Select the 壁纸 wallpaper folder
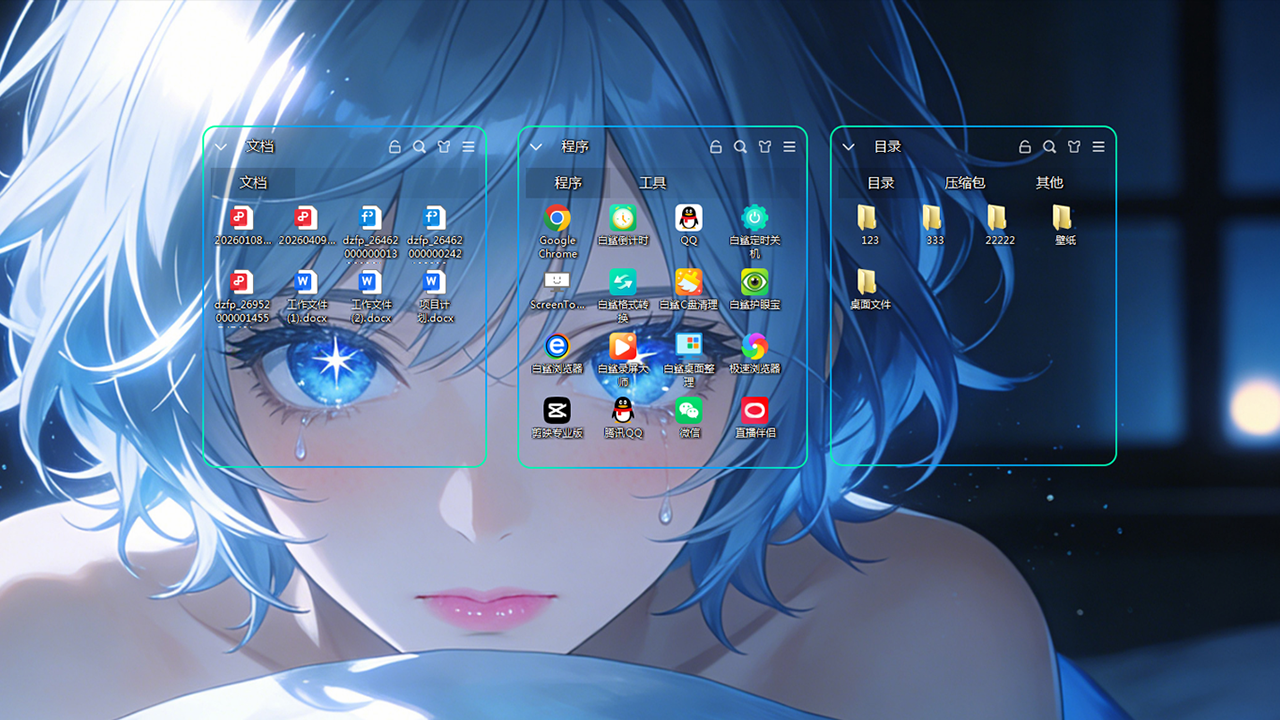This screenshot has height=720, width=1280. coord(1064,218)
